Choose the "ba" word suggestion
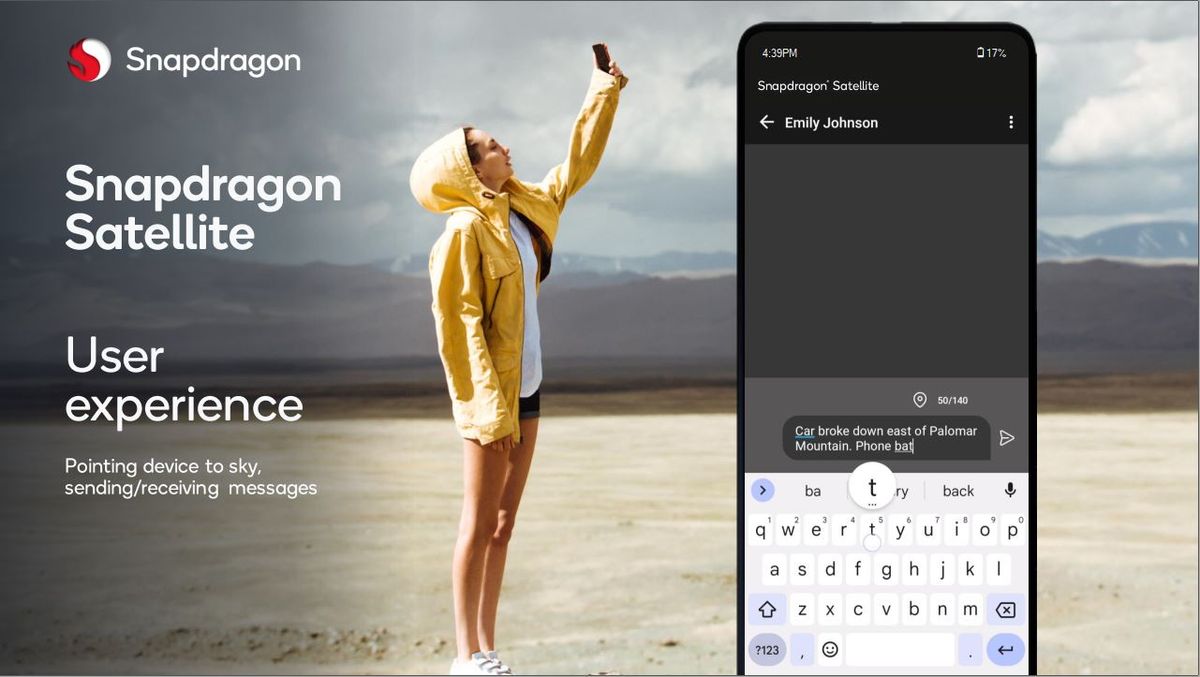The width and height of the screenshot is (1200, 677). point(813,491)
